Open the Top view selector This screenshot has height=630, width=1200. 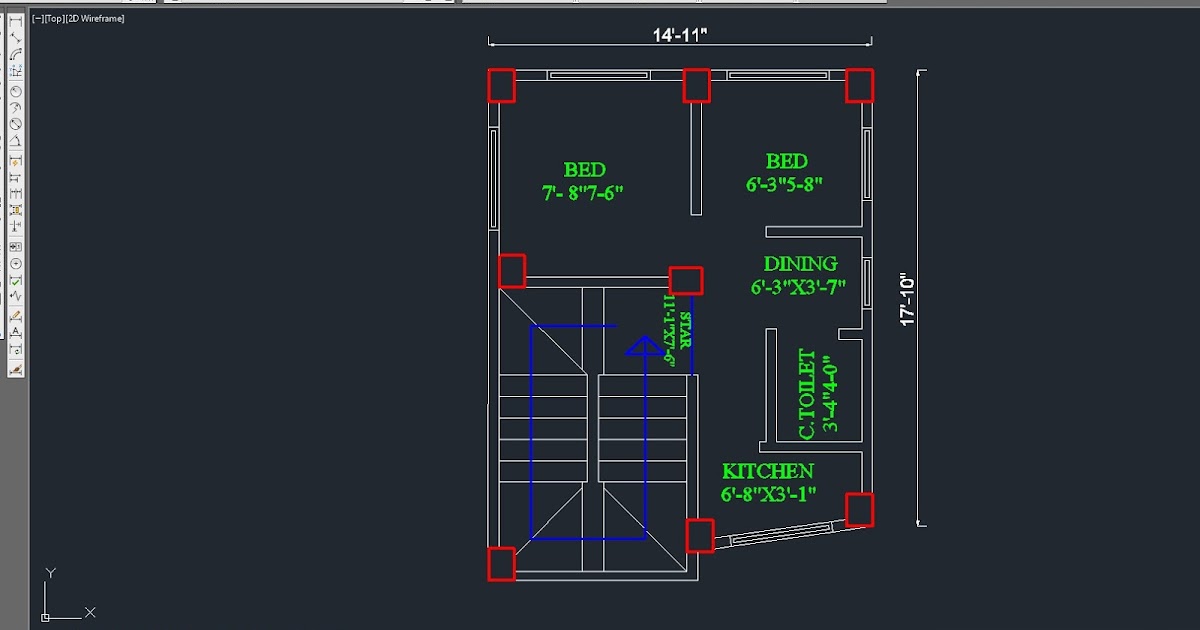(x=56, y=17)
